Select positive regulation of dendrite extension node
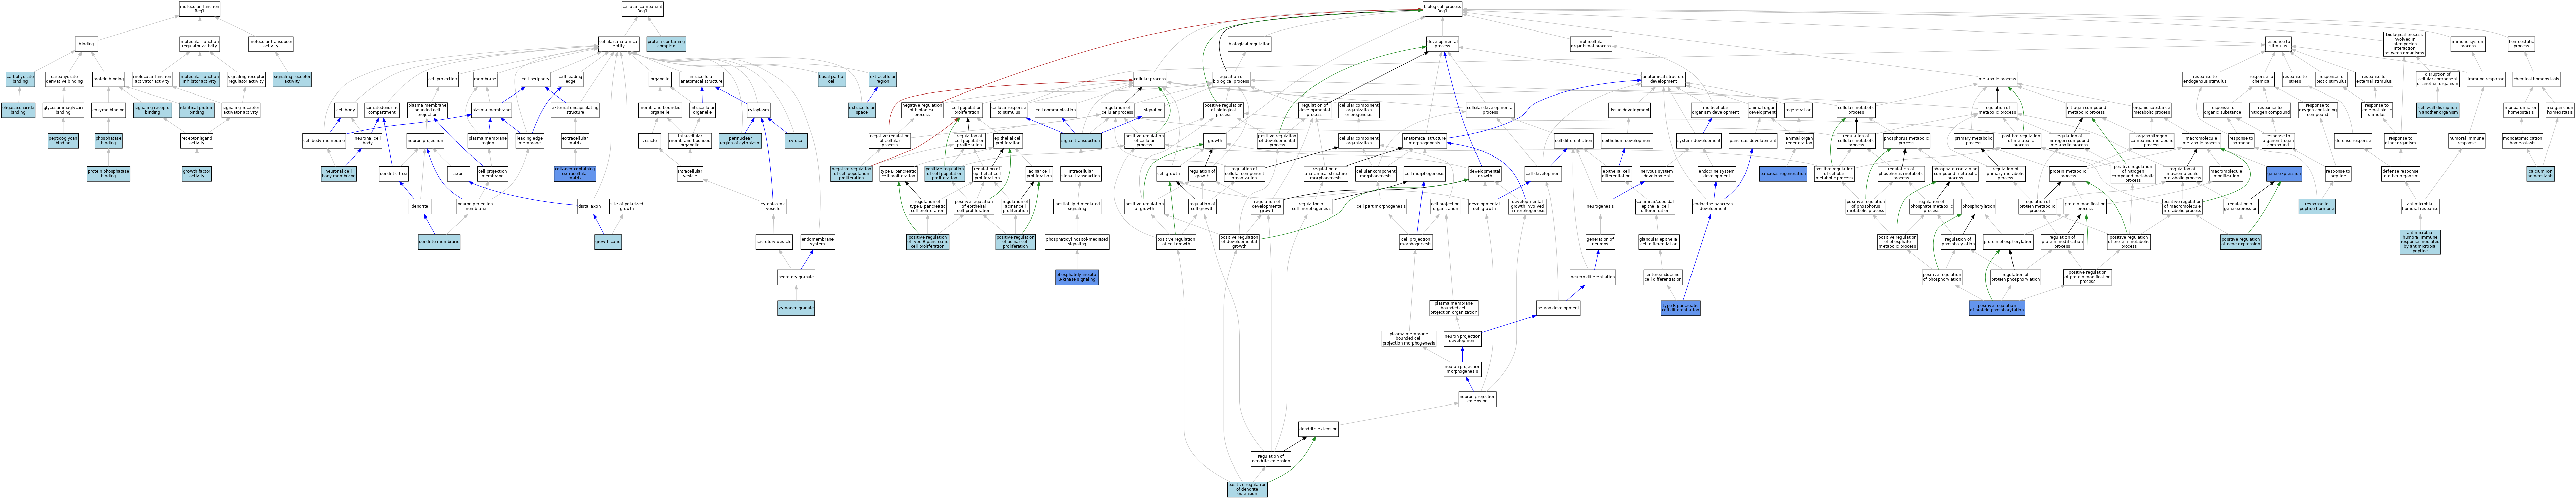2576x499 pixels. tap(1247, 489)
